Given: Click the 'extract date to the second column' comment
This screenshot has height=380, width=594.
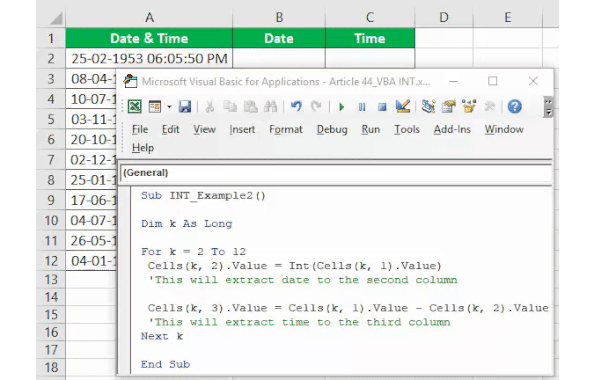Looking at the screenshot, I should tap(303, 280).
